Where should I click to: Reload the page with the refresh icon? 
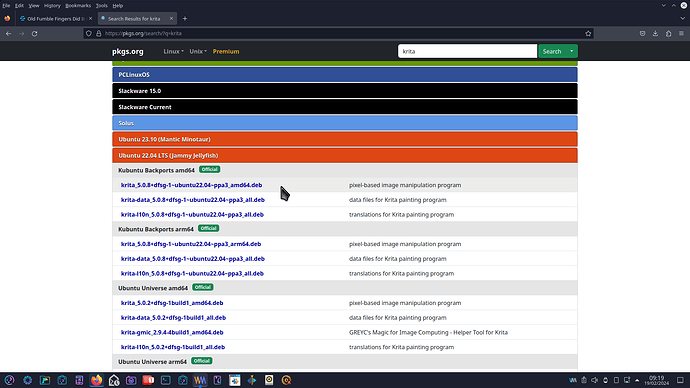[34, 33]
